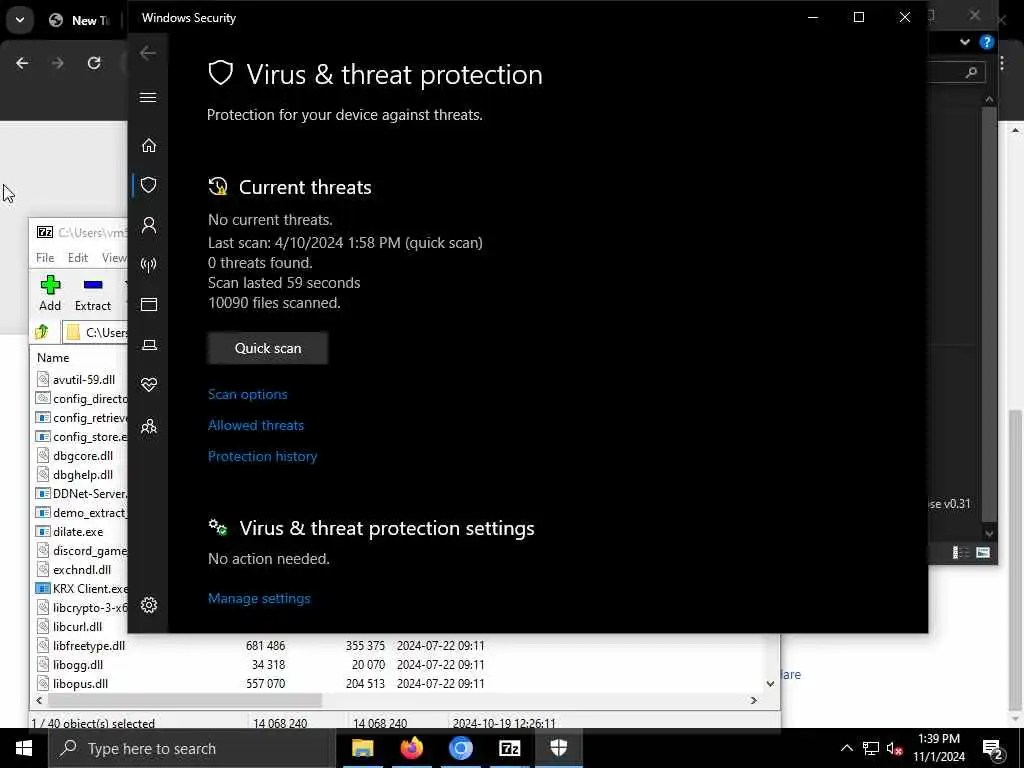Open Protection history link

click(x=263, y=456)
